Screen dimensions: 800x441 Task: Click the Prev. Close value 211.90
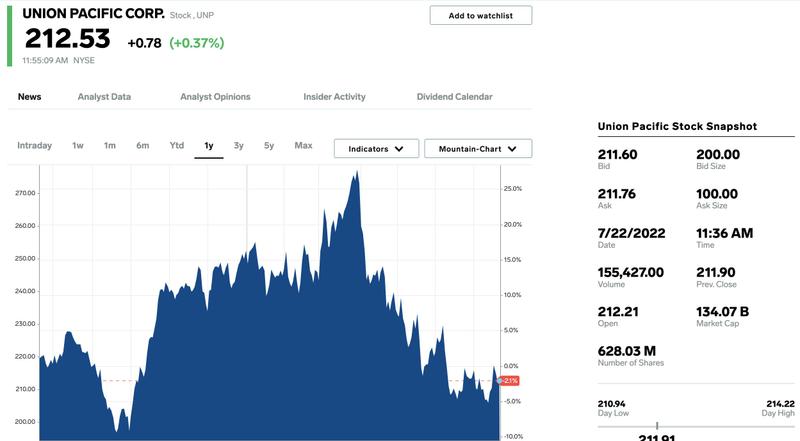tap(716, 273)
